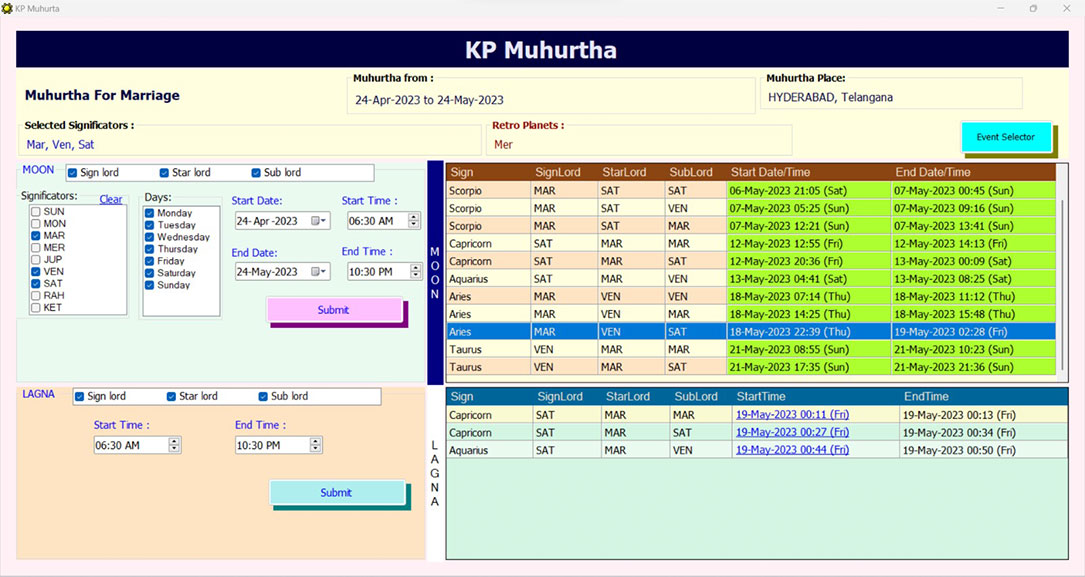
Task: Uncheck the VEN significator checkbox
Action: [x=36, y=271]
